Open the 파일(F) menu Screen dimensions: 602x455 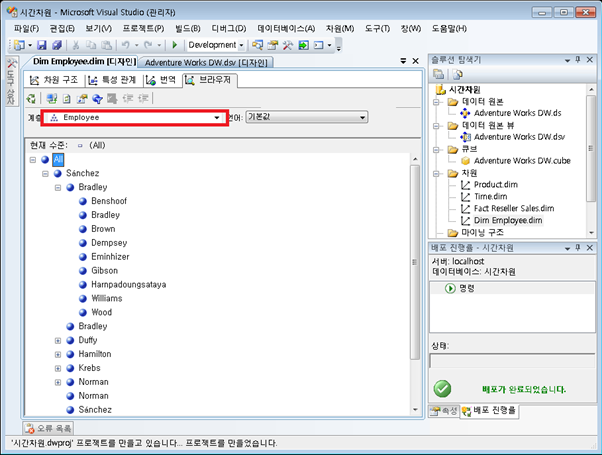point(26,29)
